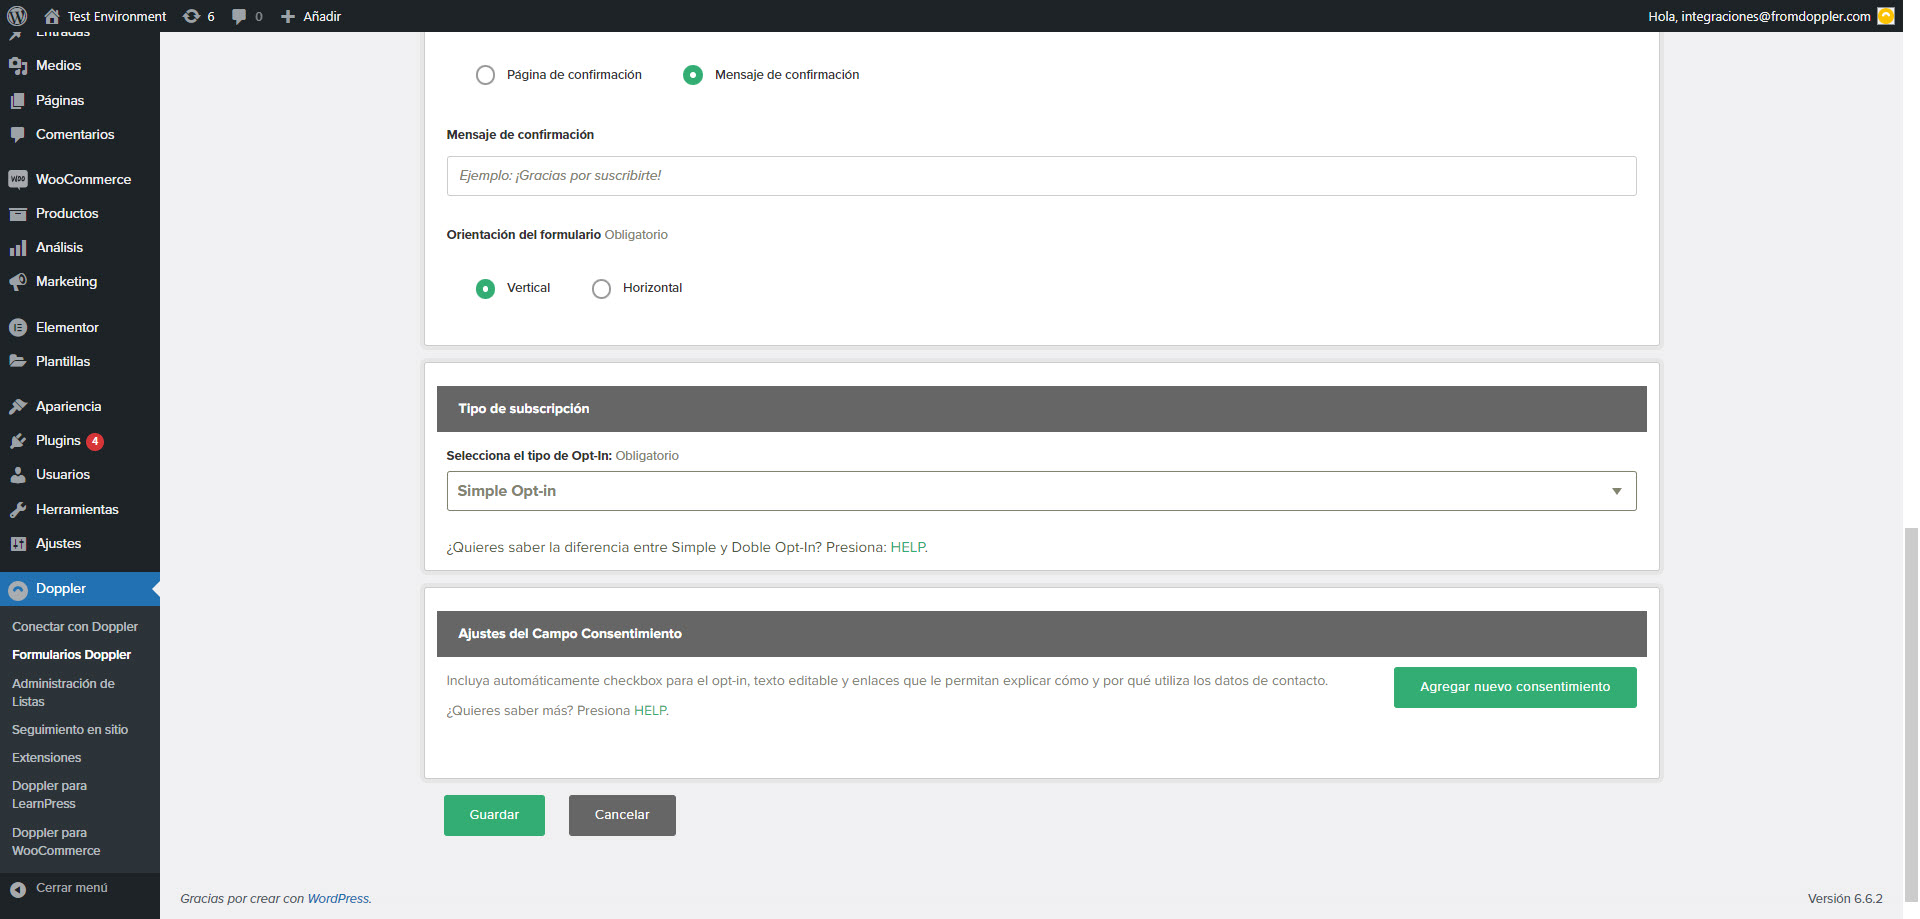Click the Comentarios sidebar icon

tap(18, 134)
